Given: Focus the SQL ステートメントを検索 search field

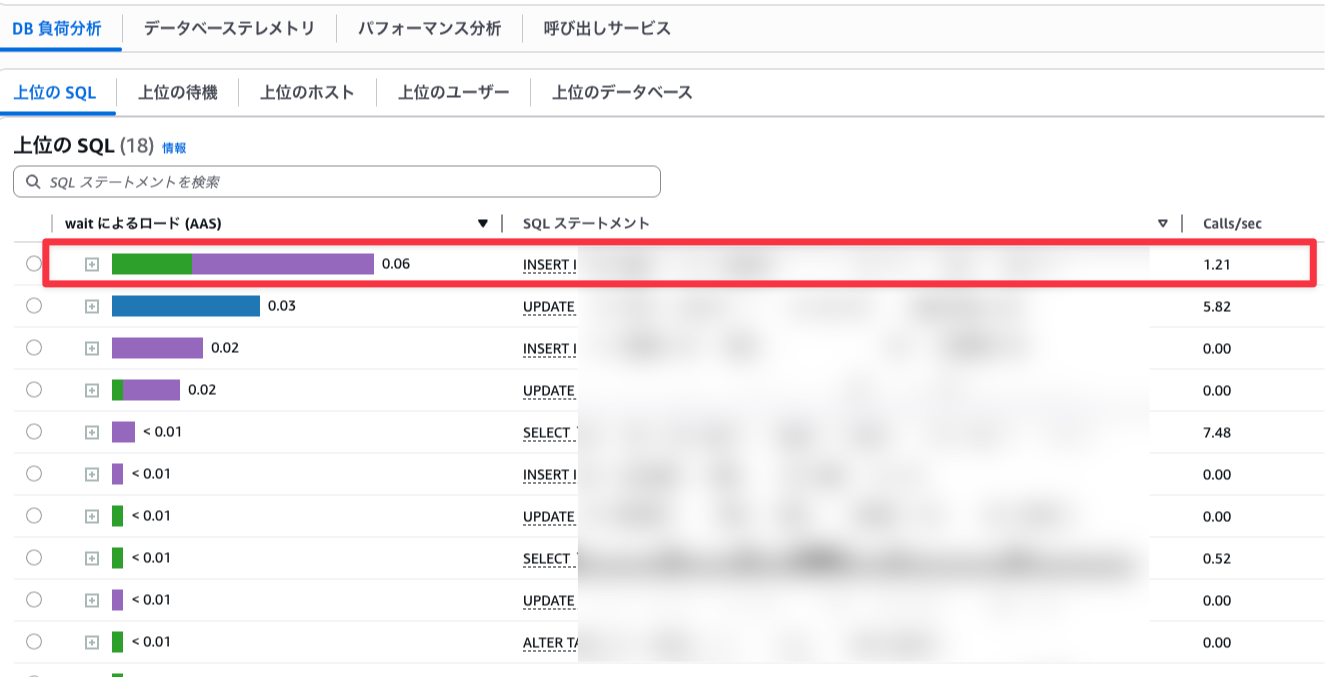Looking at the screenshot, I should tap(350, 182).
